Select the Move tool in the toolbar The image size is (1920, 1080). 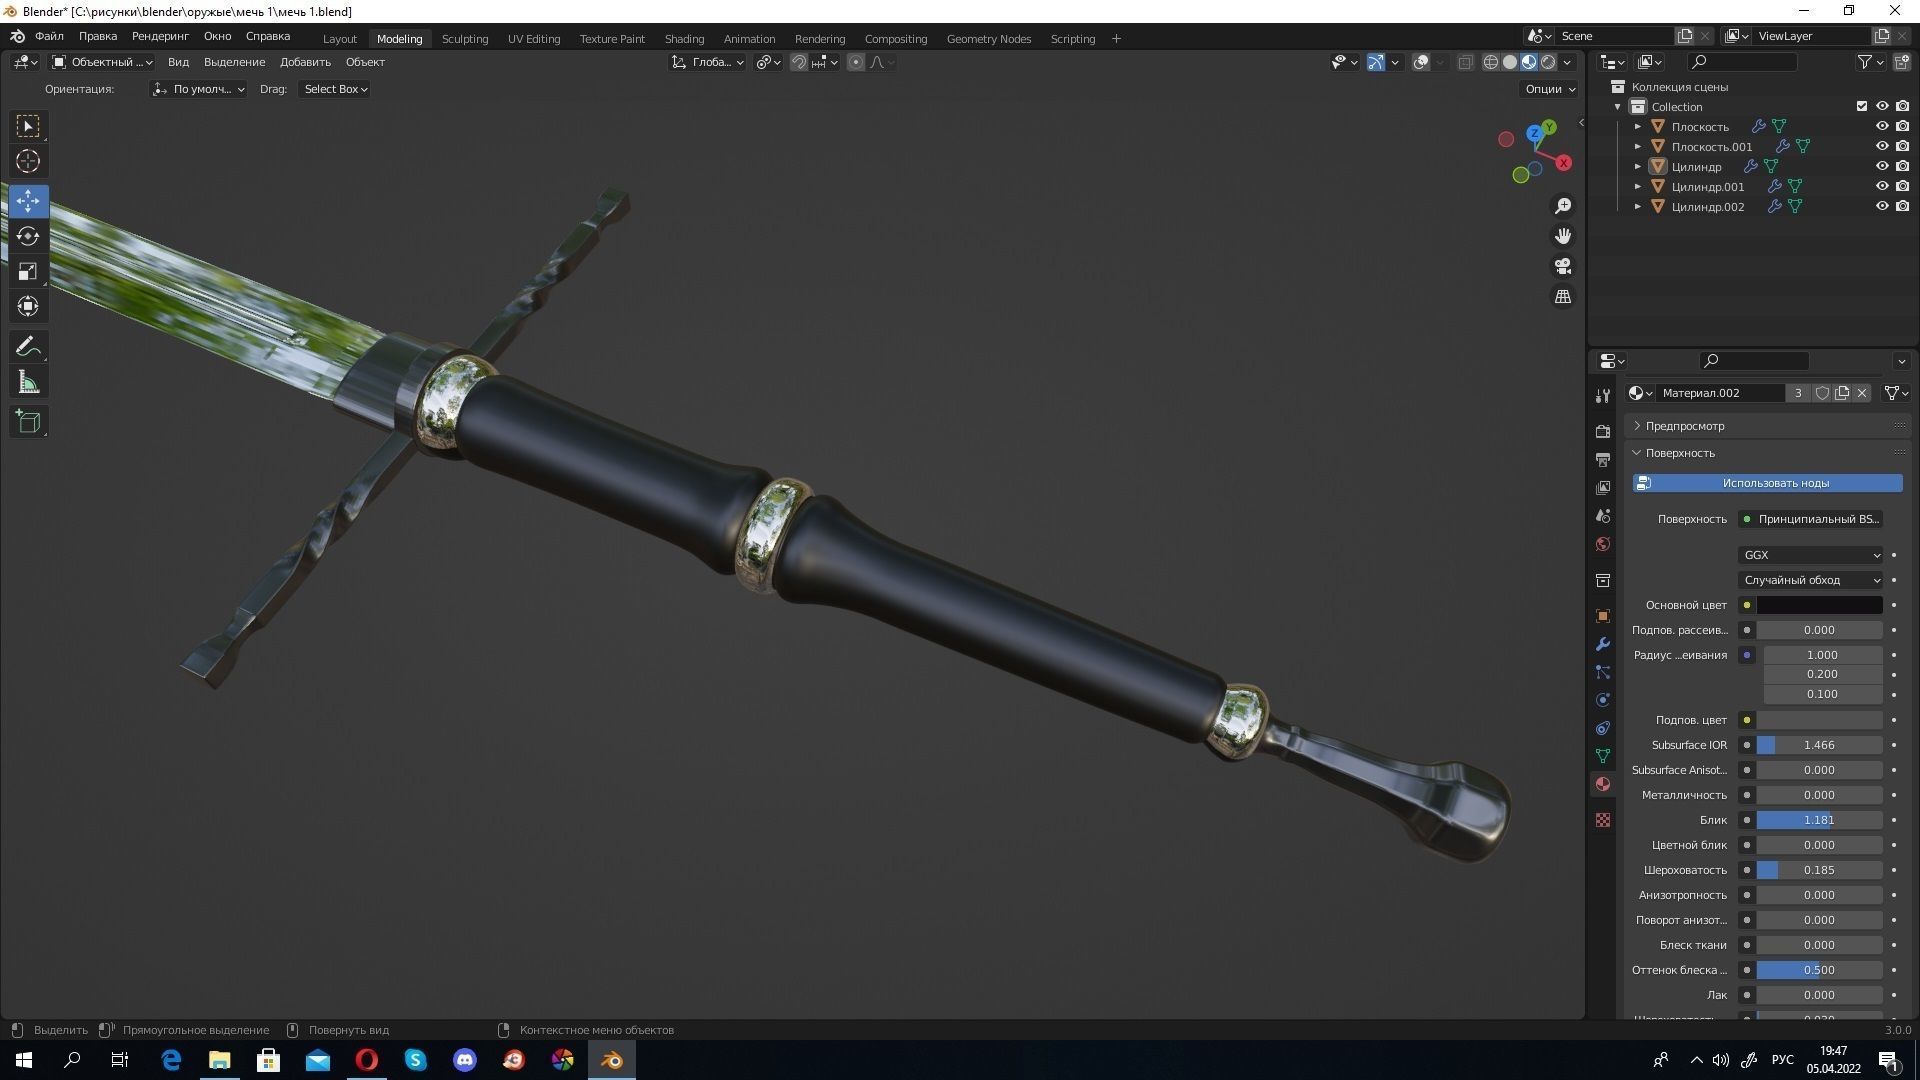point(27,201)
